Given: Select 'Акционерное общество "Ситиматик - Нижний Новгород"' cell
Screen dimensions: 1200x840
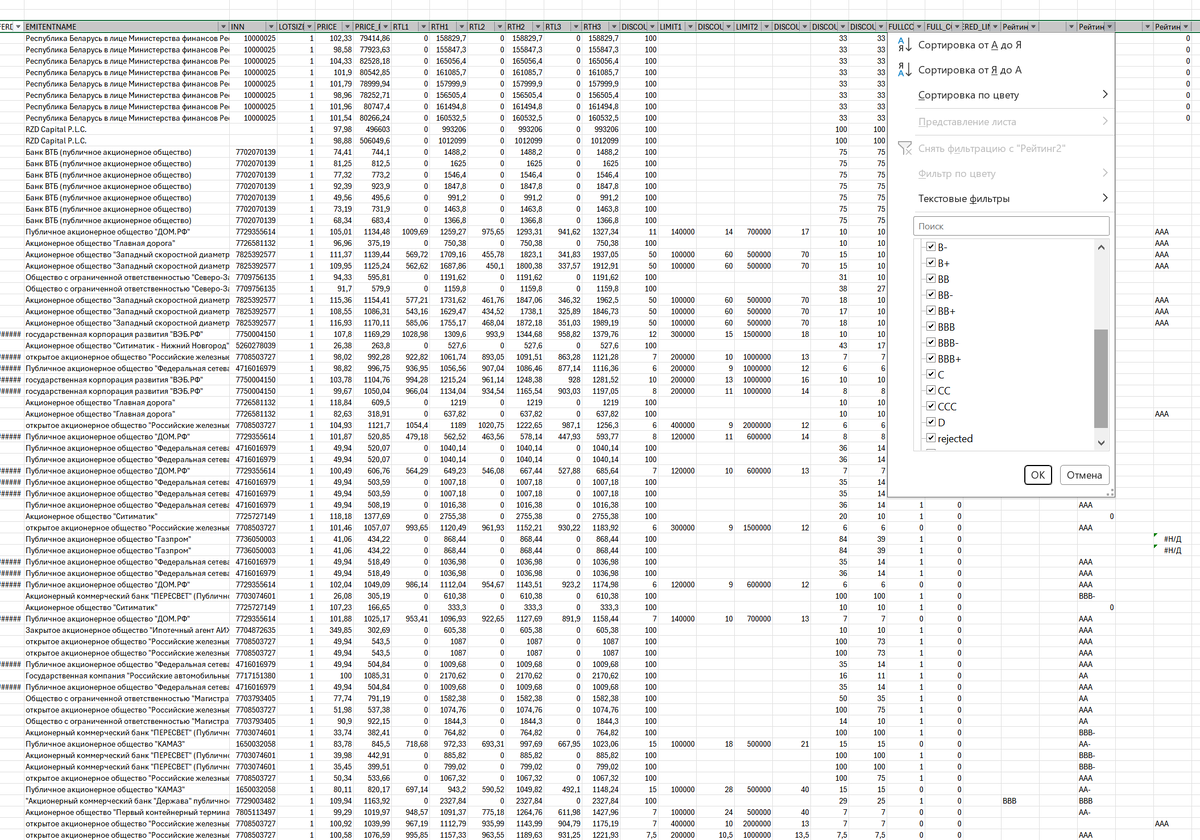Looking at the screenshot, I should [128, 346].
